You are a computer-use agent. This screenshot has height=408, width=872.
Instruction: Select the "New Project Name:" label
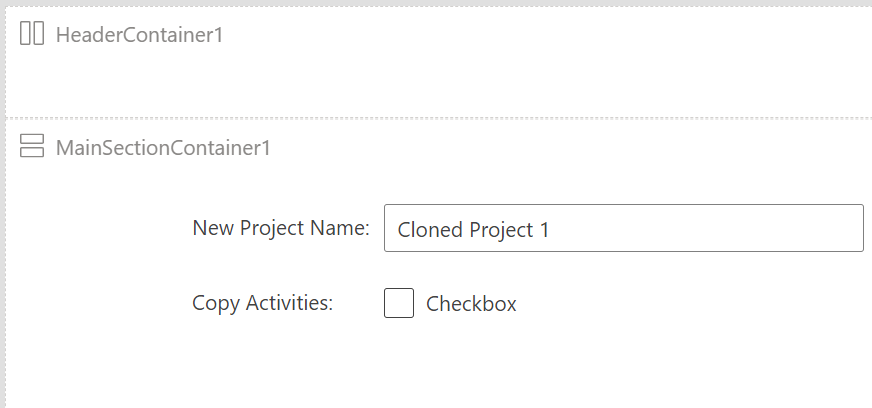pyautogui.click(x=281, y=228)
